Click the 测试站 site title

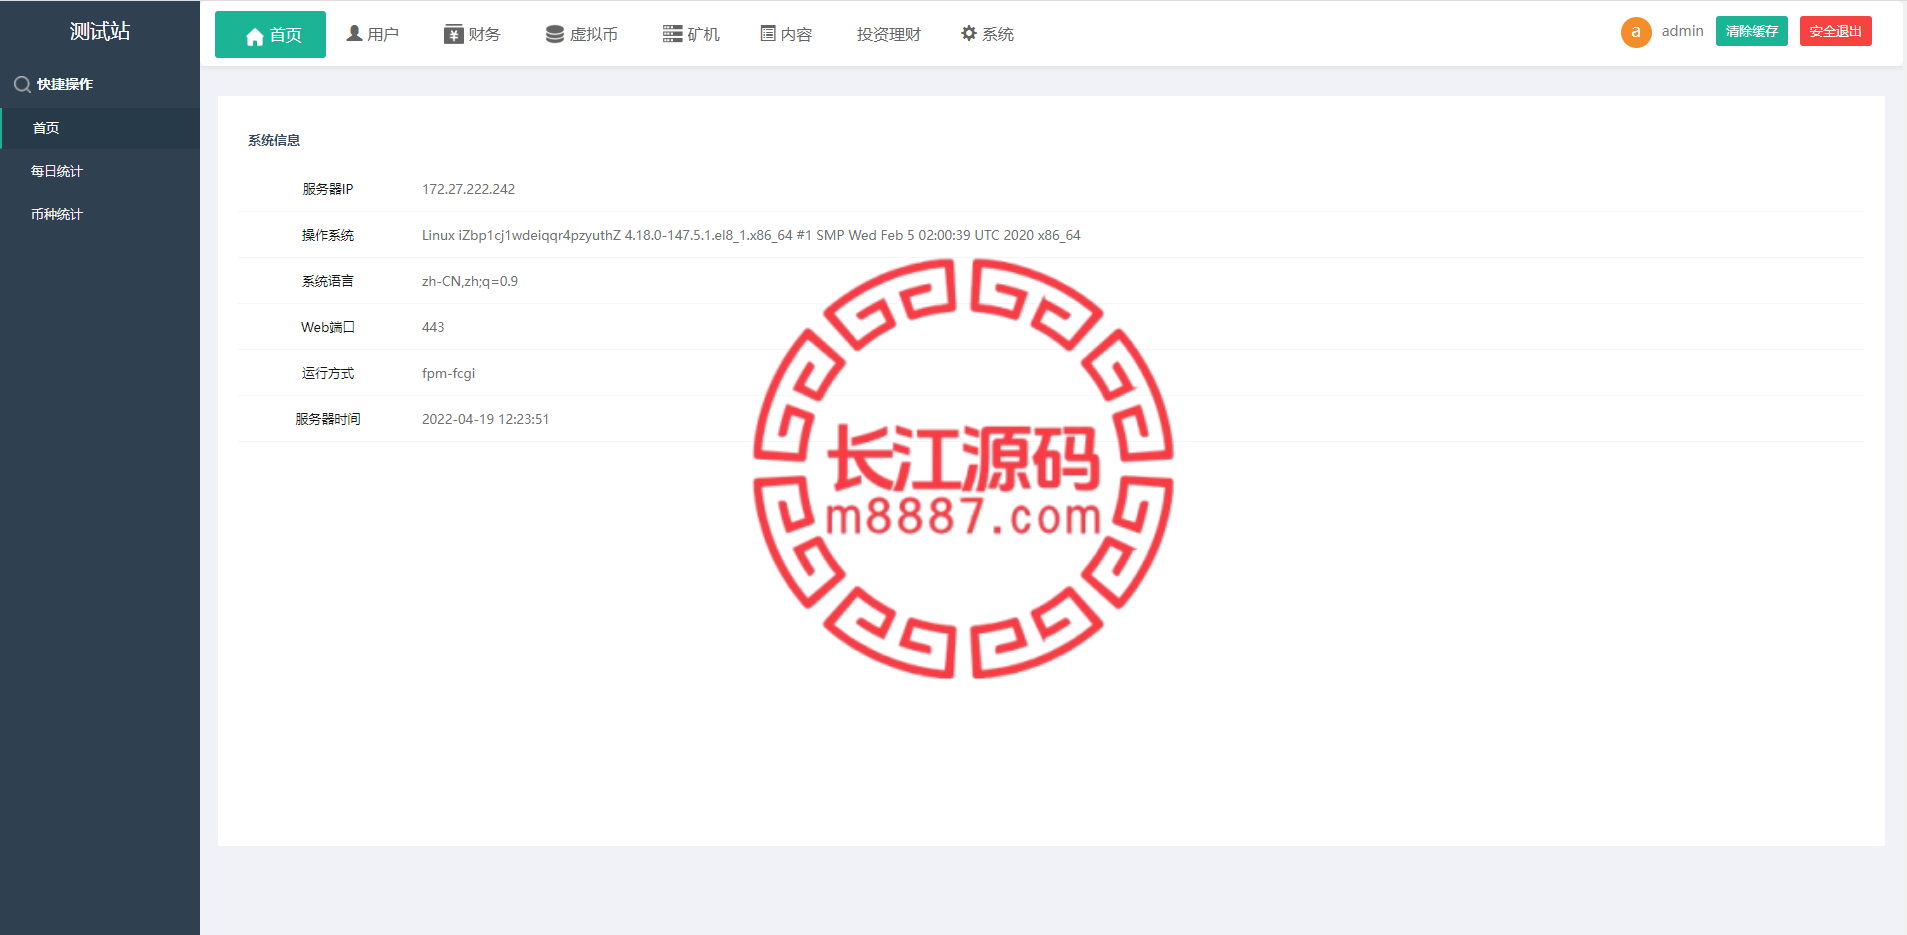[100, 31]
